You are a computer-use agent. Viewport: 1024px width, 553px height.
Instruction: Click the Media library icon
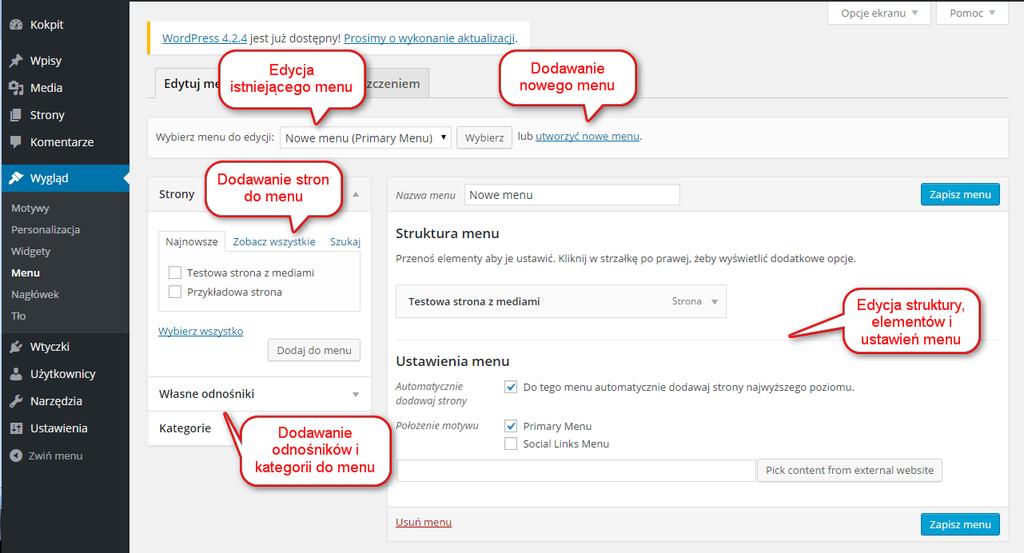pos(16,88)
